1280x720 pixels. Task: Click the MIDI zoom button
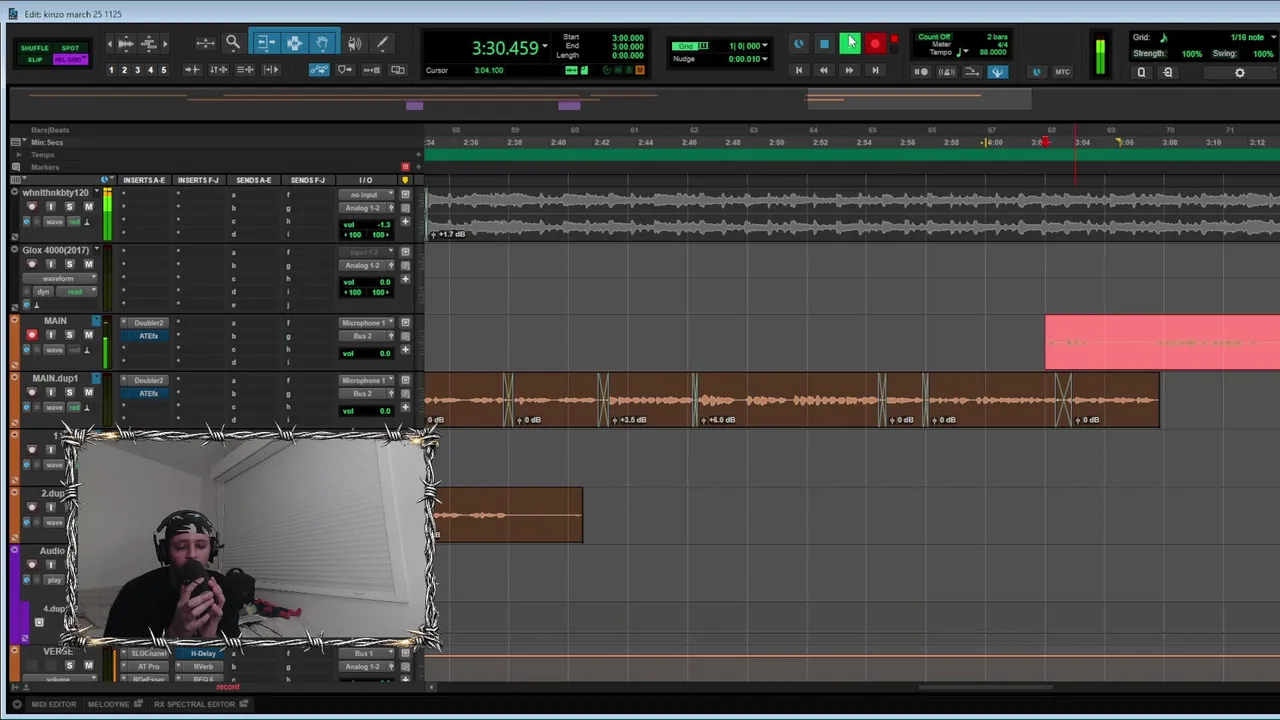coord(148,43)
